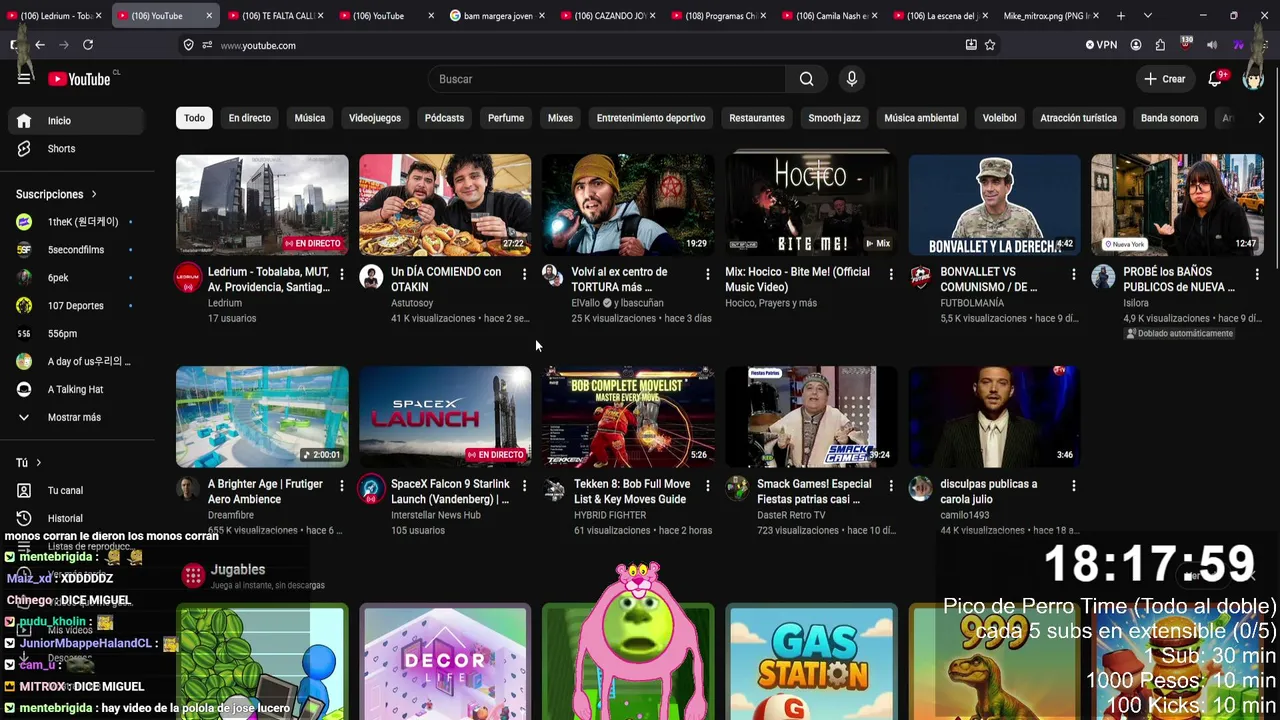The image size is (1280, 720).
Task: Open the PROBÉ los BAÑOS PUBLICOS thumbnail
Action: click(x=1177, y=205)
